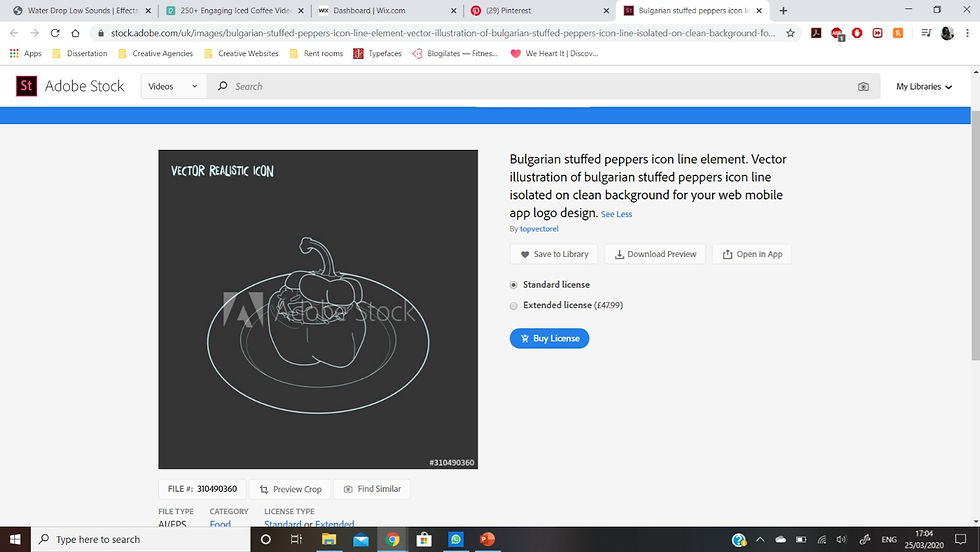The height and width of the screenshot is (552, 980).
Task: Navigate back in browser history
Action: click(14, 33)
